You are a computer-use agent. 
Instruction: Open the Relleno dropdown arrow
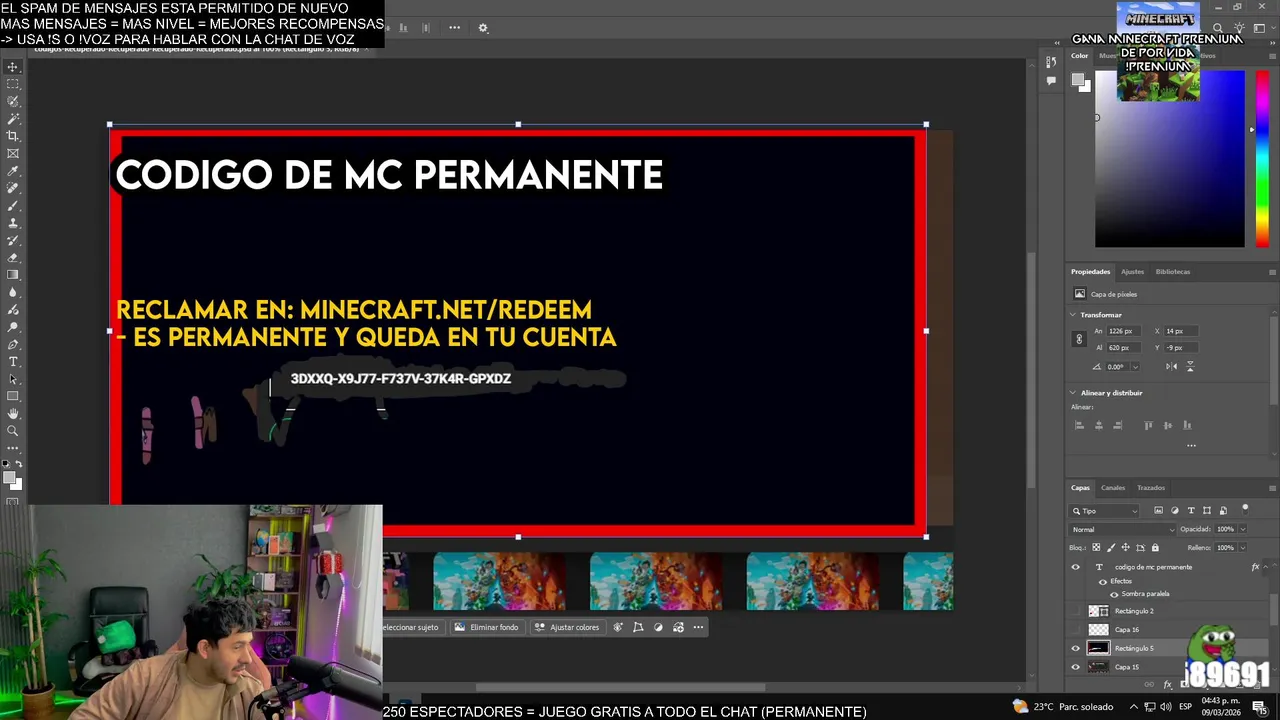(1243, 548)
